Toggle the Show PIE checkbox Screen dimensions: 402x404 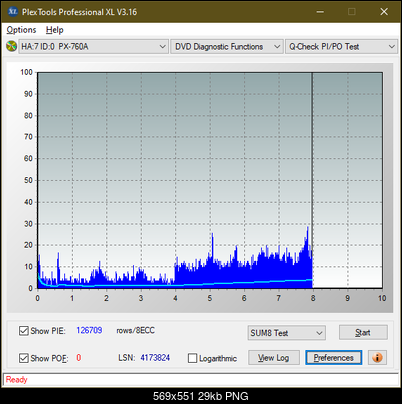[24, 331]
